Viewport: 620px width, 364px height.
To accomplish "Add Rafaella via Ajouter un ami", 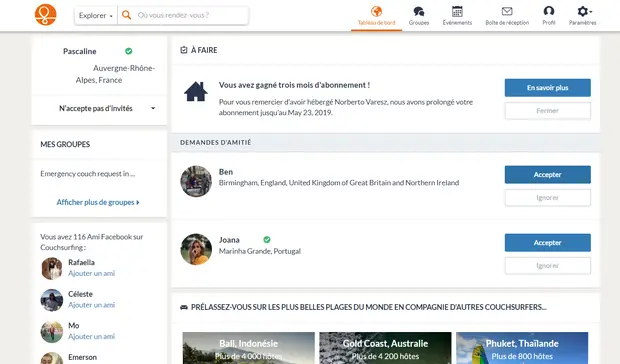I will 91,273.
